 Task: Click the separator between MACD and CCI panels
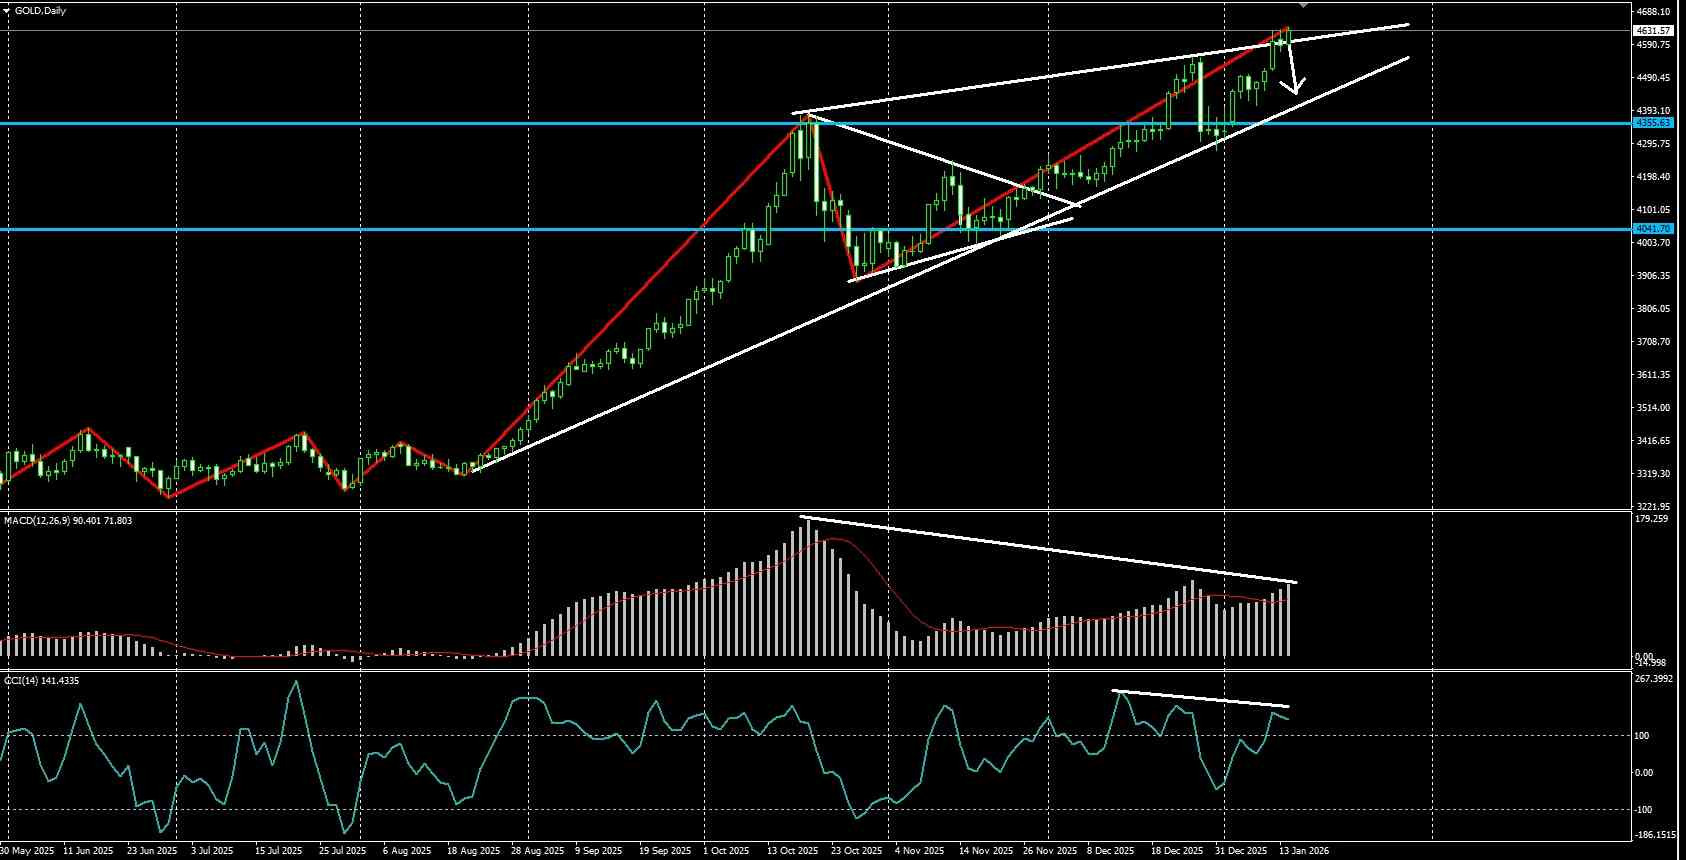point(815,671)
